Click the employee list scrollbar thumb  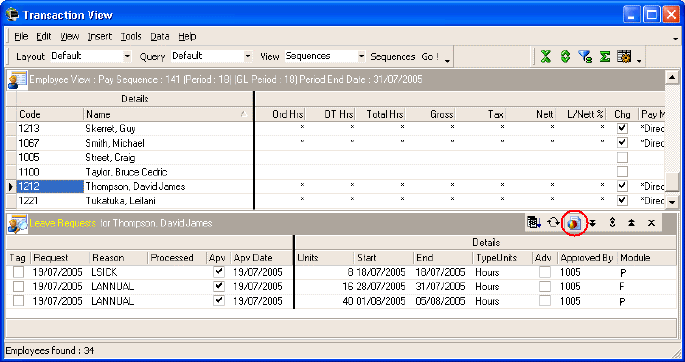tap(671, 181)
